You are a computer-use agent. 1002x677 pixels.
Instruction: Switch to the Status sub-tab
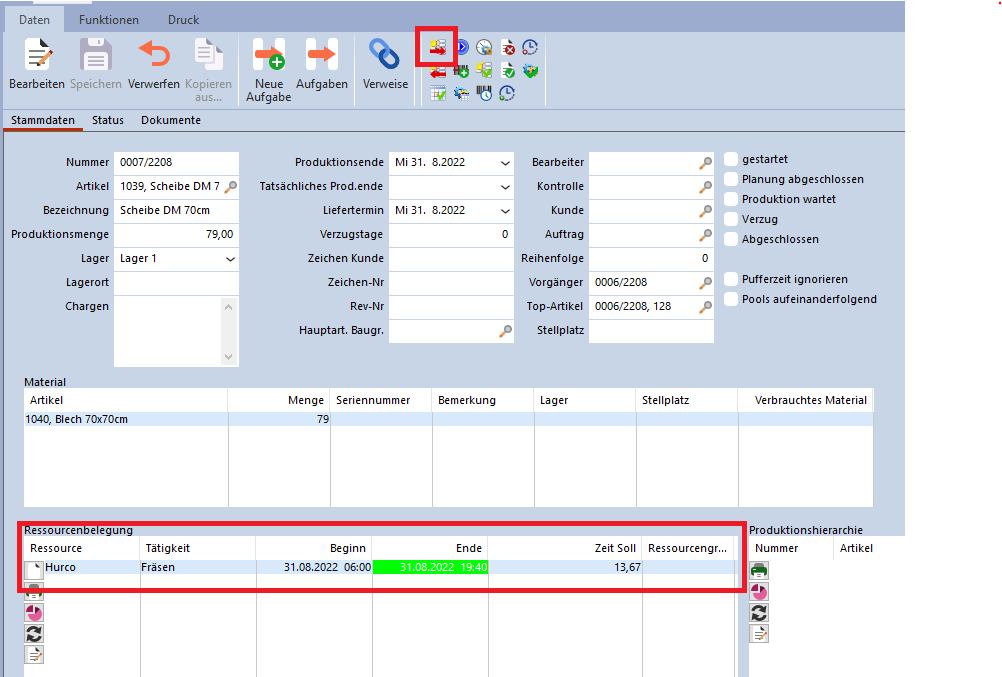pos(108,120)
